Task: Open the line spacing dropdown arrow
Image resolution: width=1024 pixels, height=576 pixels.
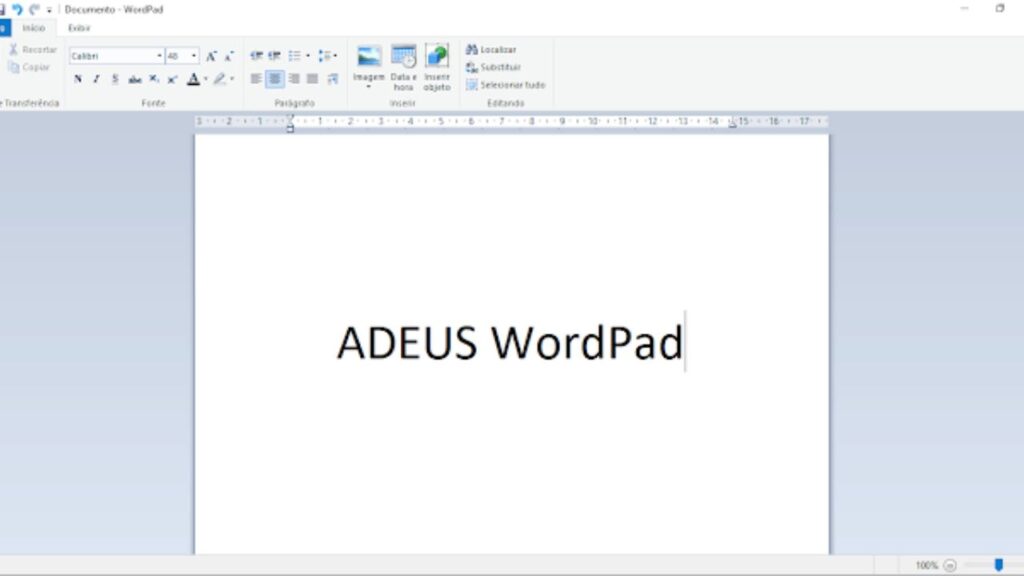Action: tap(336, 56)
